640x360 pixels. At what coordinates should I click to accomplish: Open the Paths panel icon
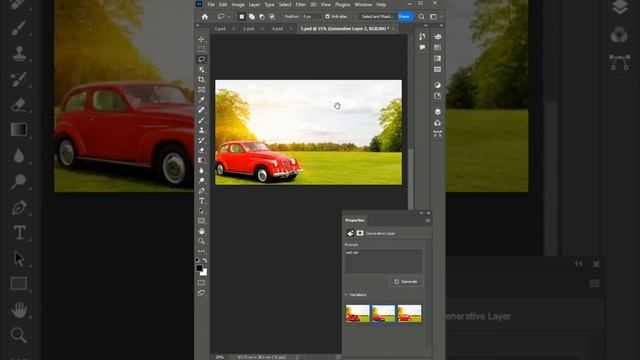(x=438, y=133)
